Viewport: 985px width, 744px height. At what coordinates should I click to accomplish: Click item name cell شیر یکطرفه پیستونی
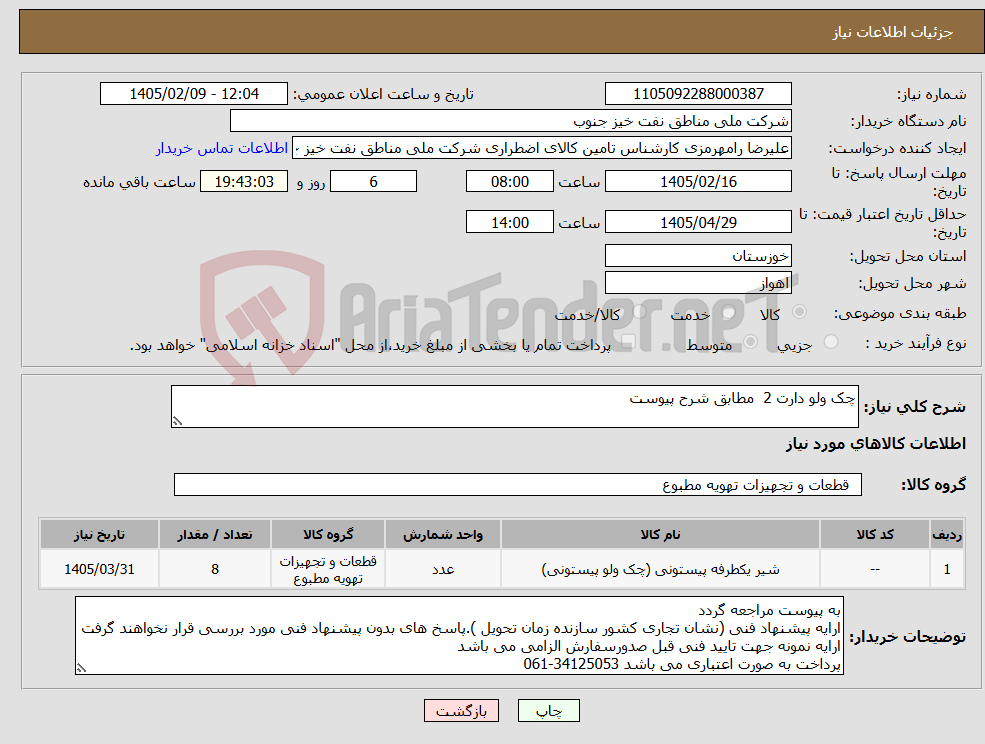[660, 569]
